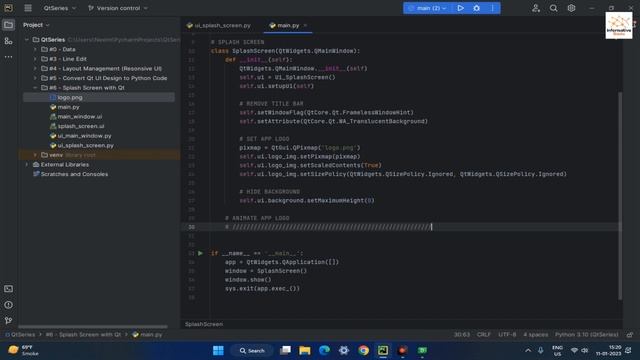This screenshot has width=640, height=360.
Task: Open Code With Me user icon
Action: tap(536, 8)
